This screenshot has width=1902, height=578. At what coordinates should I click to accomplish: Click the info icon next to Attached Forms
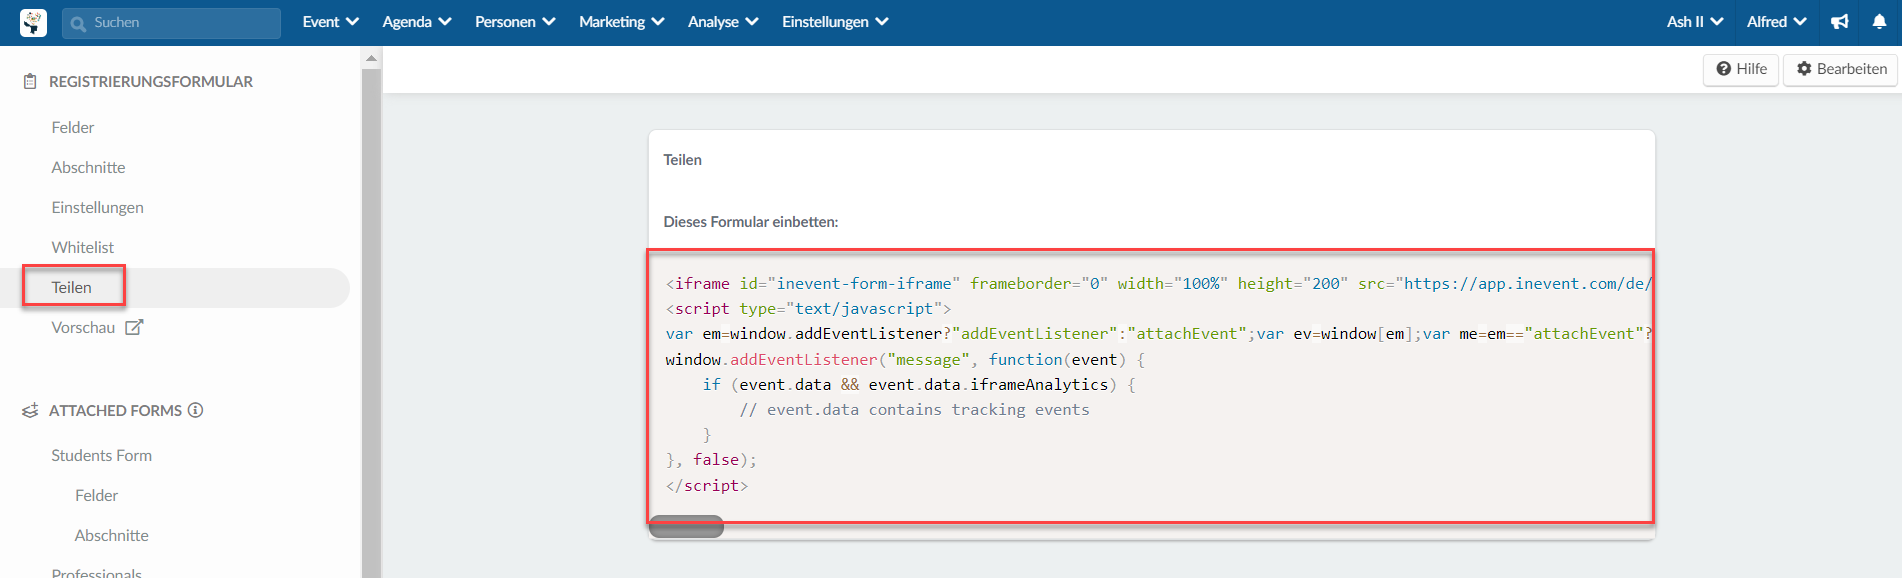(x=196, y=410)
